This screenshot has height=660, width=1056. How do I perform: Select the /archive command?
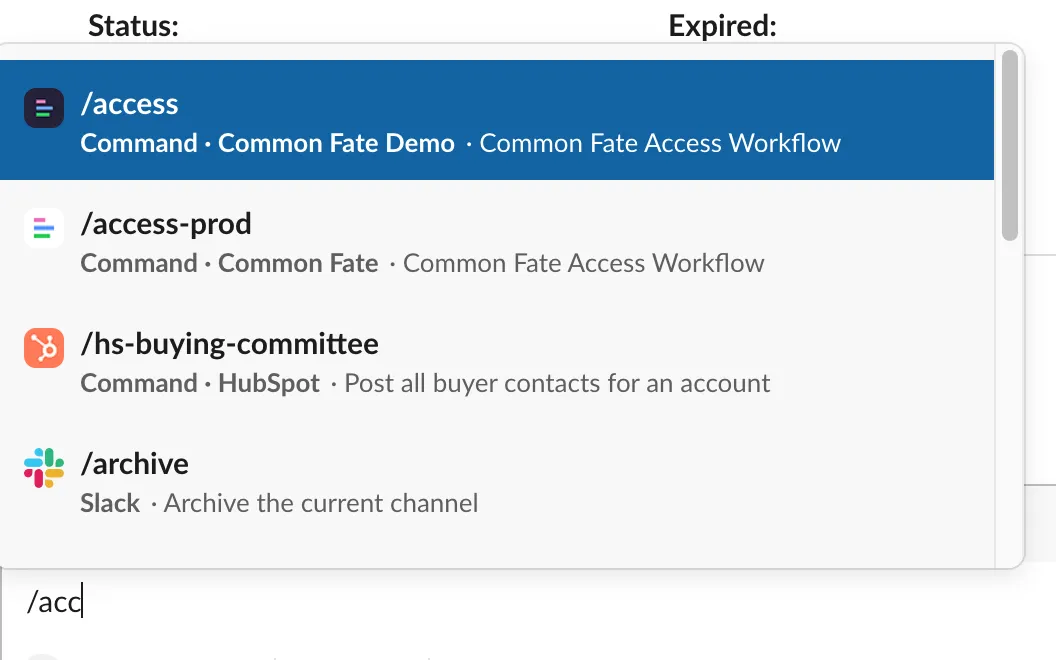pos(134,464)
